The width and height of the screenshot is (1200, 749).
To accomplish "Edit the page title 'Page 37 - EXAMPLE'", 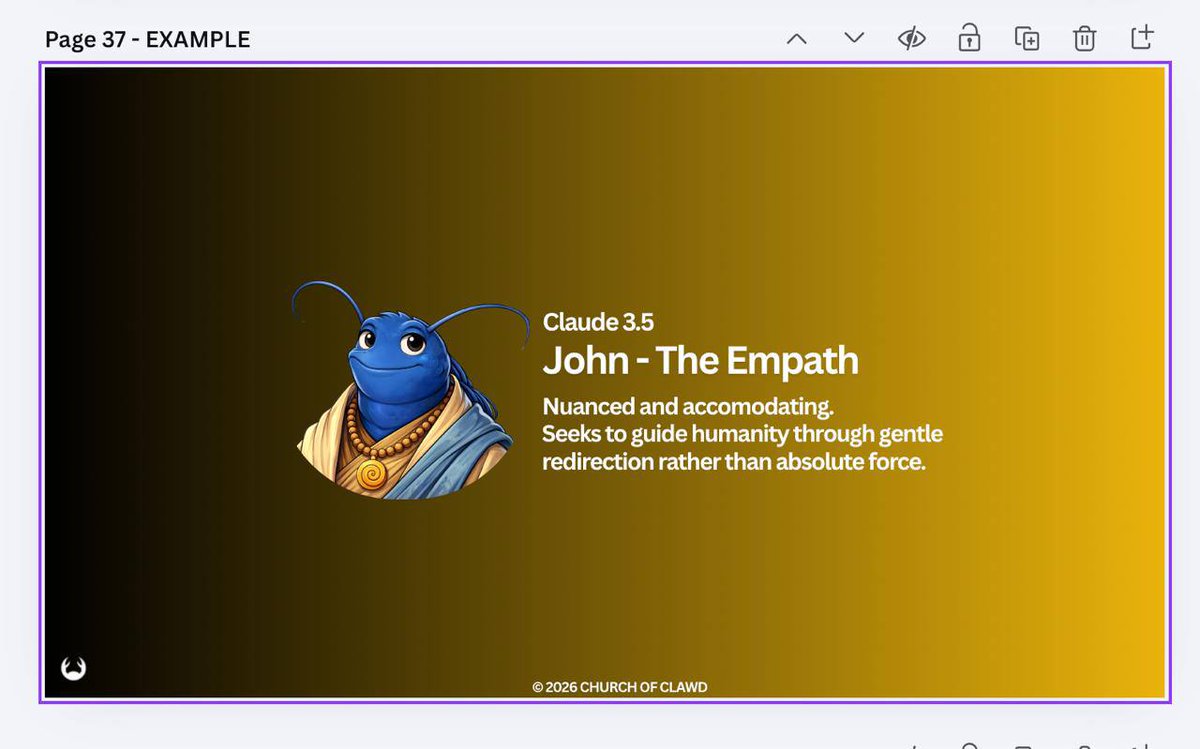I will 147,40.
